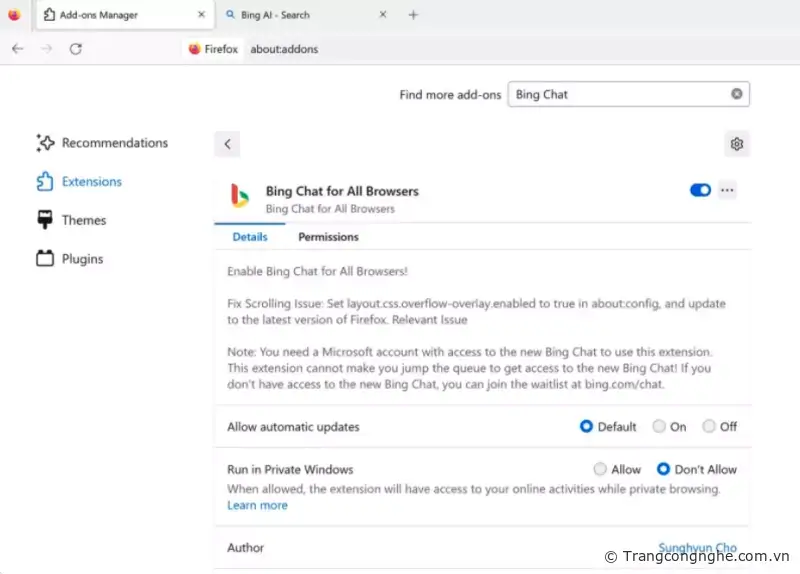800x574 pixels.
Task: Reload the page with the refresh icon
Action: click(x=75, y=49)
